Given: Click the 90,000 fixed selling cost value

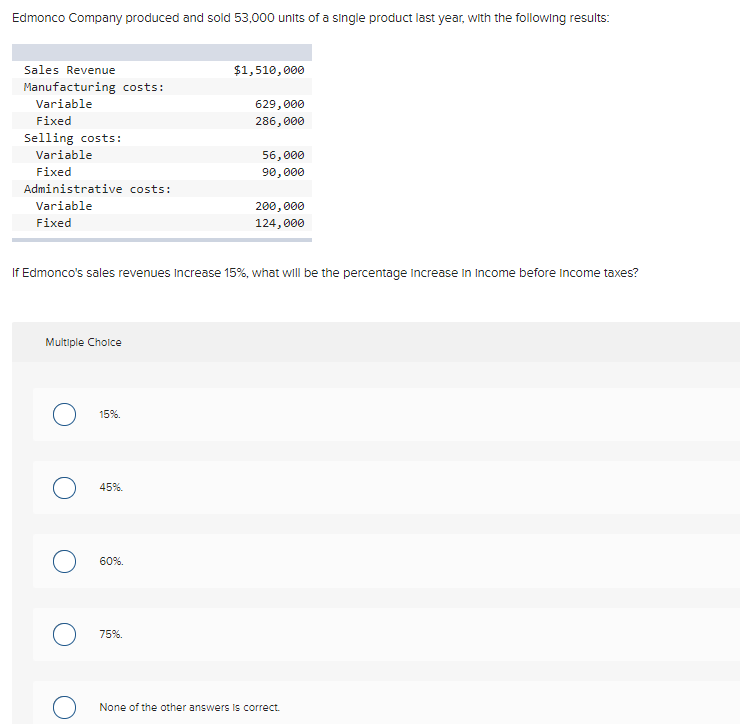Looking at the screenshot, I should (x=283, y=172).
